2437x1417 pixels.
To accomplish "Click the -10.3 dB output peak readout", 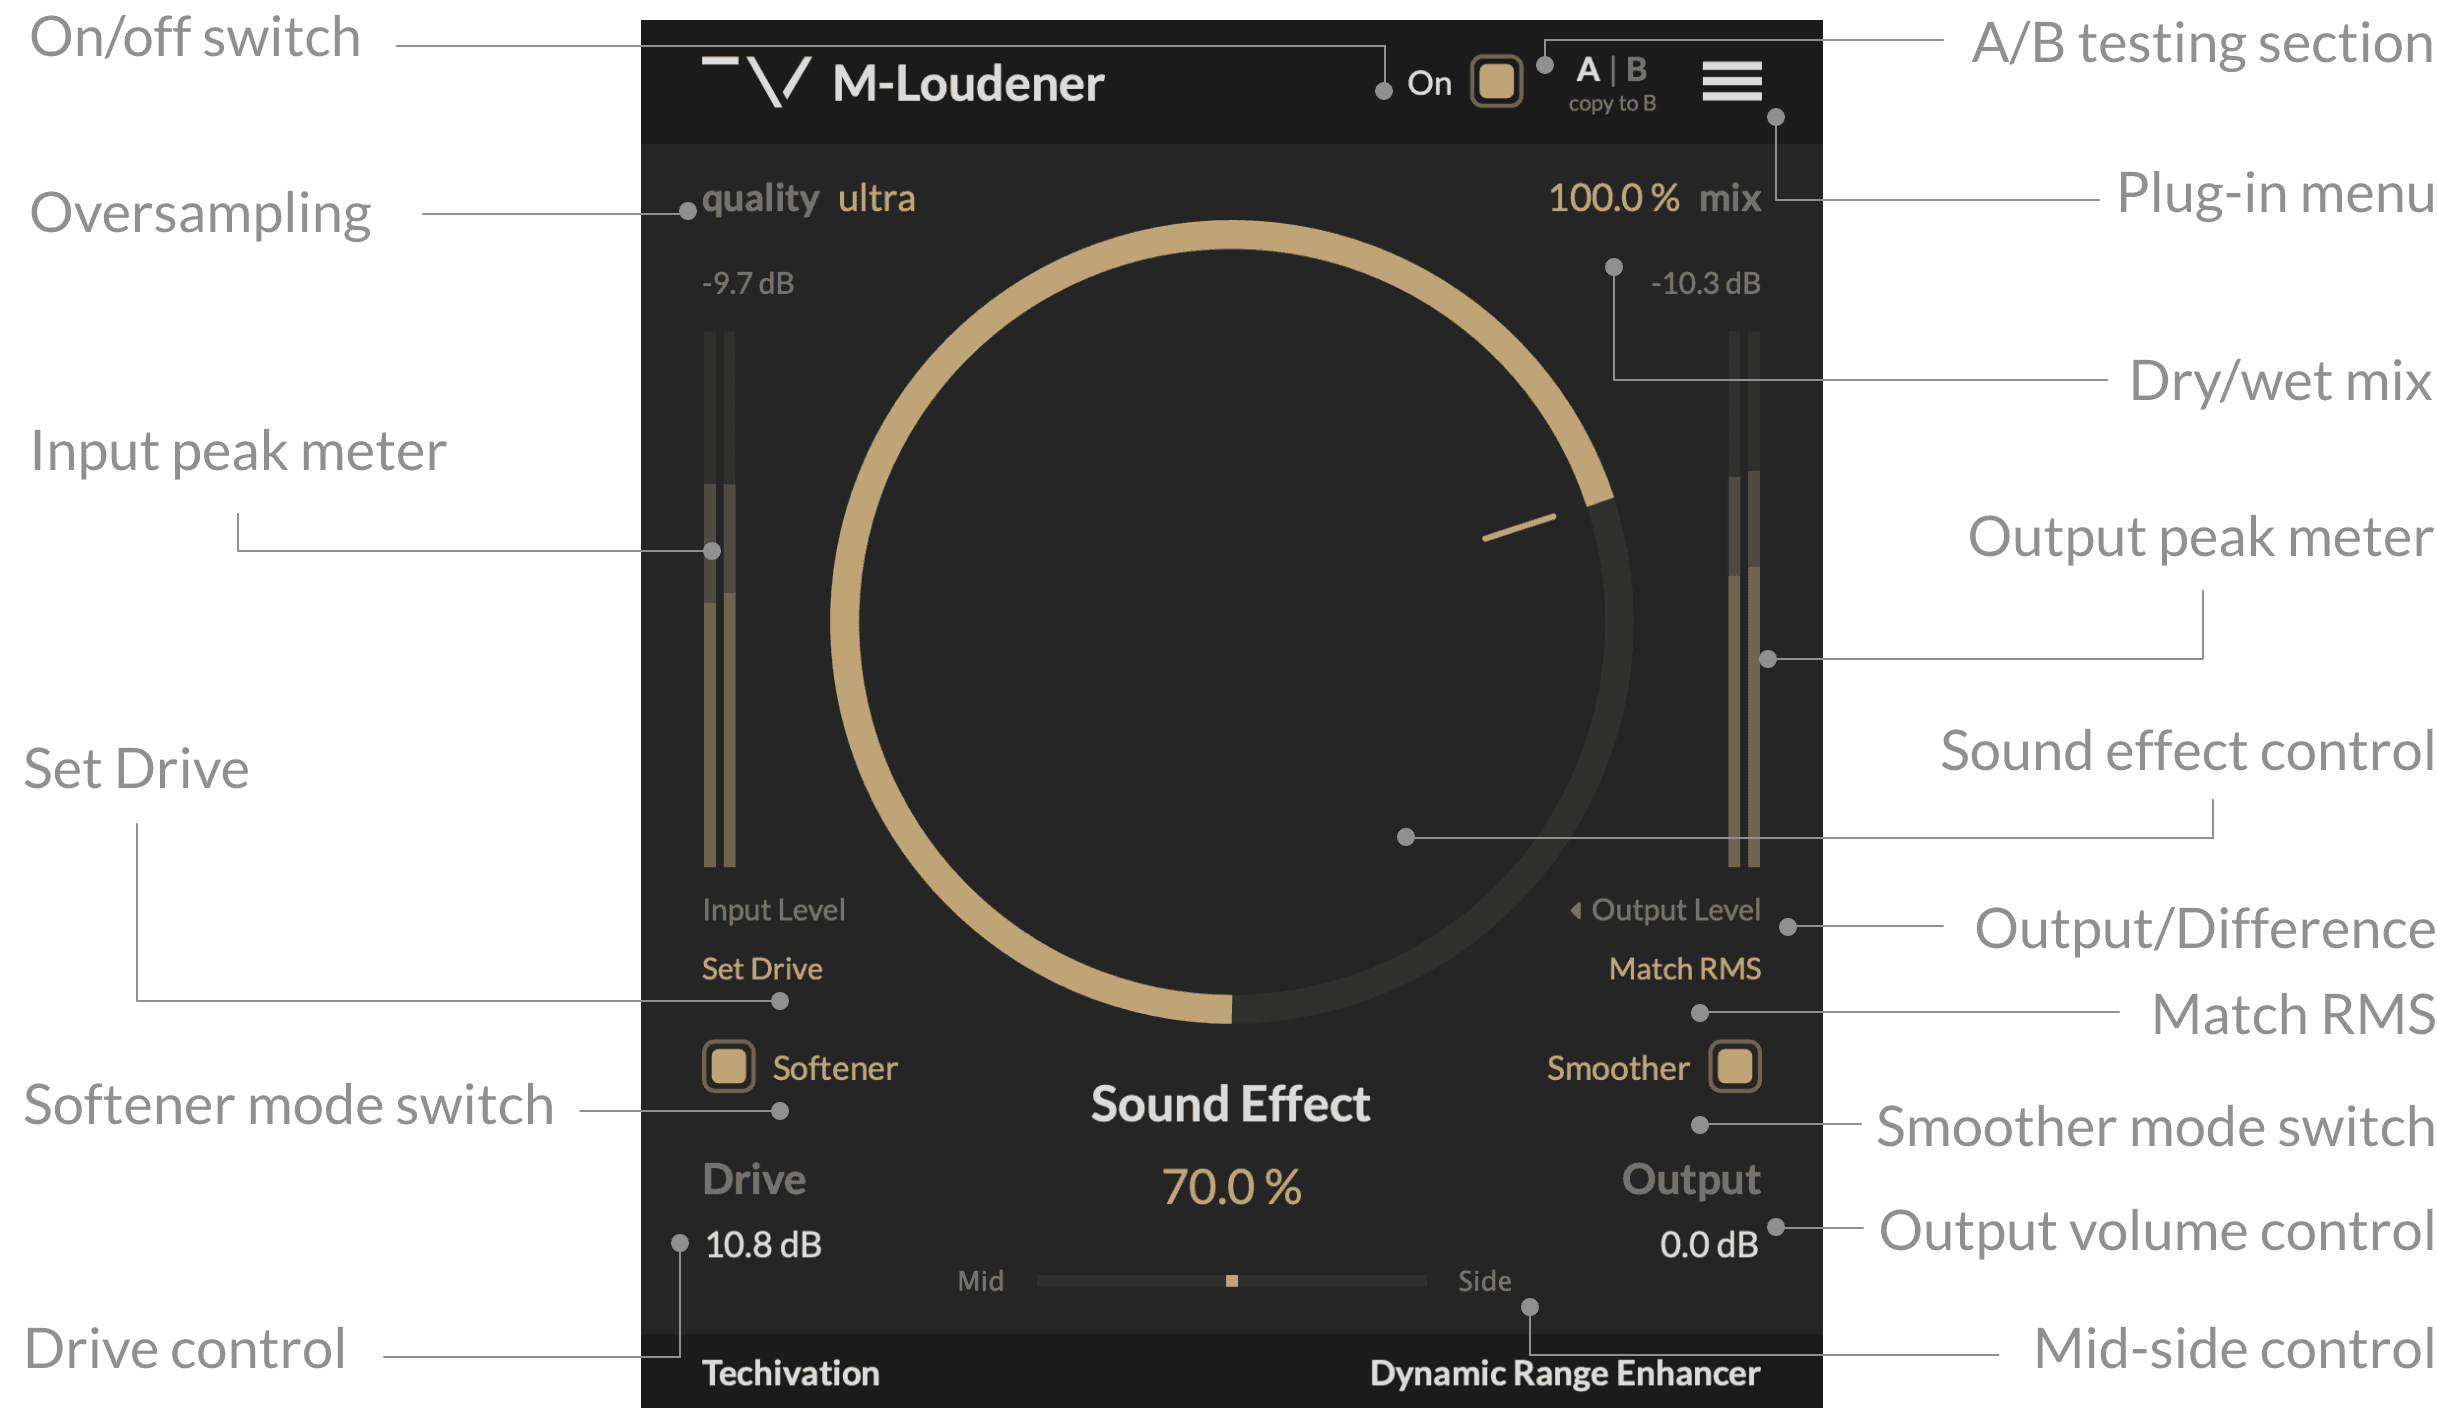I will click(x=1705, y=284).
